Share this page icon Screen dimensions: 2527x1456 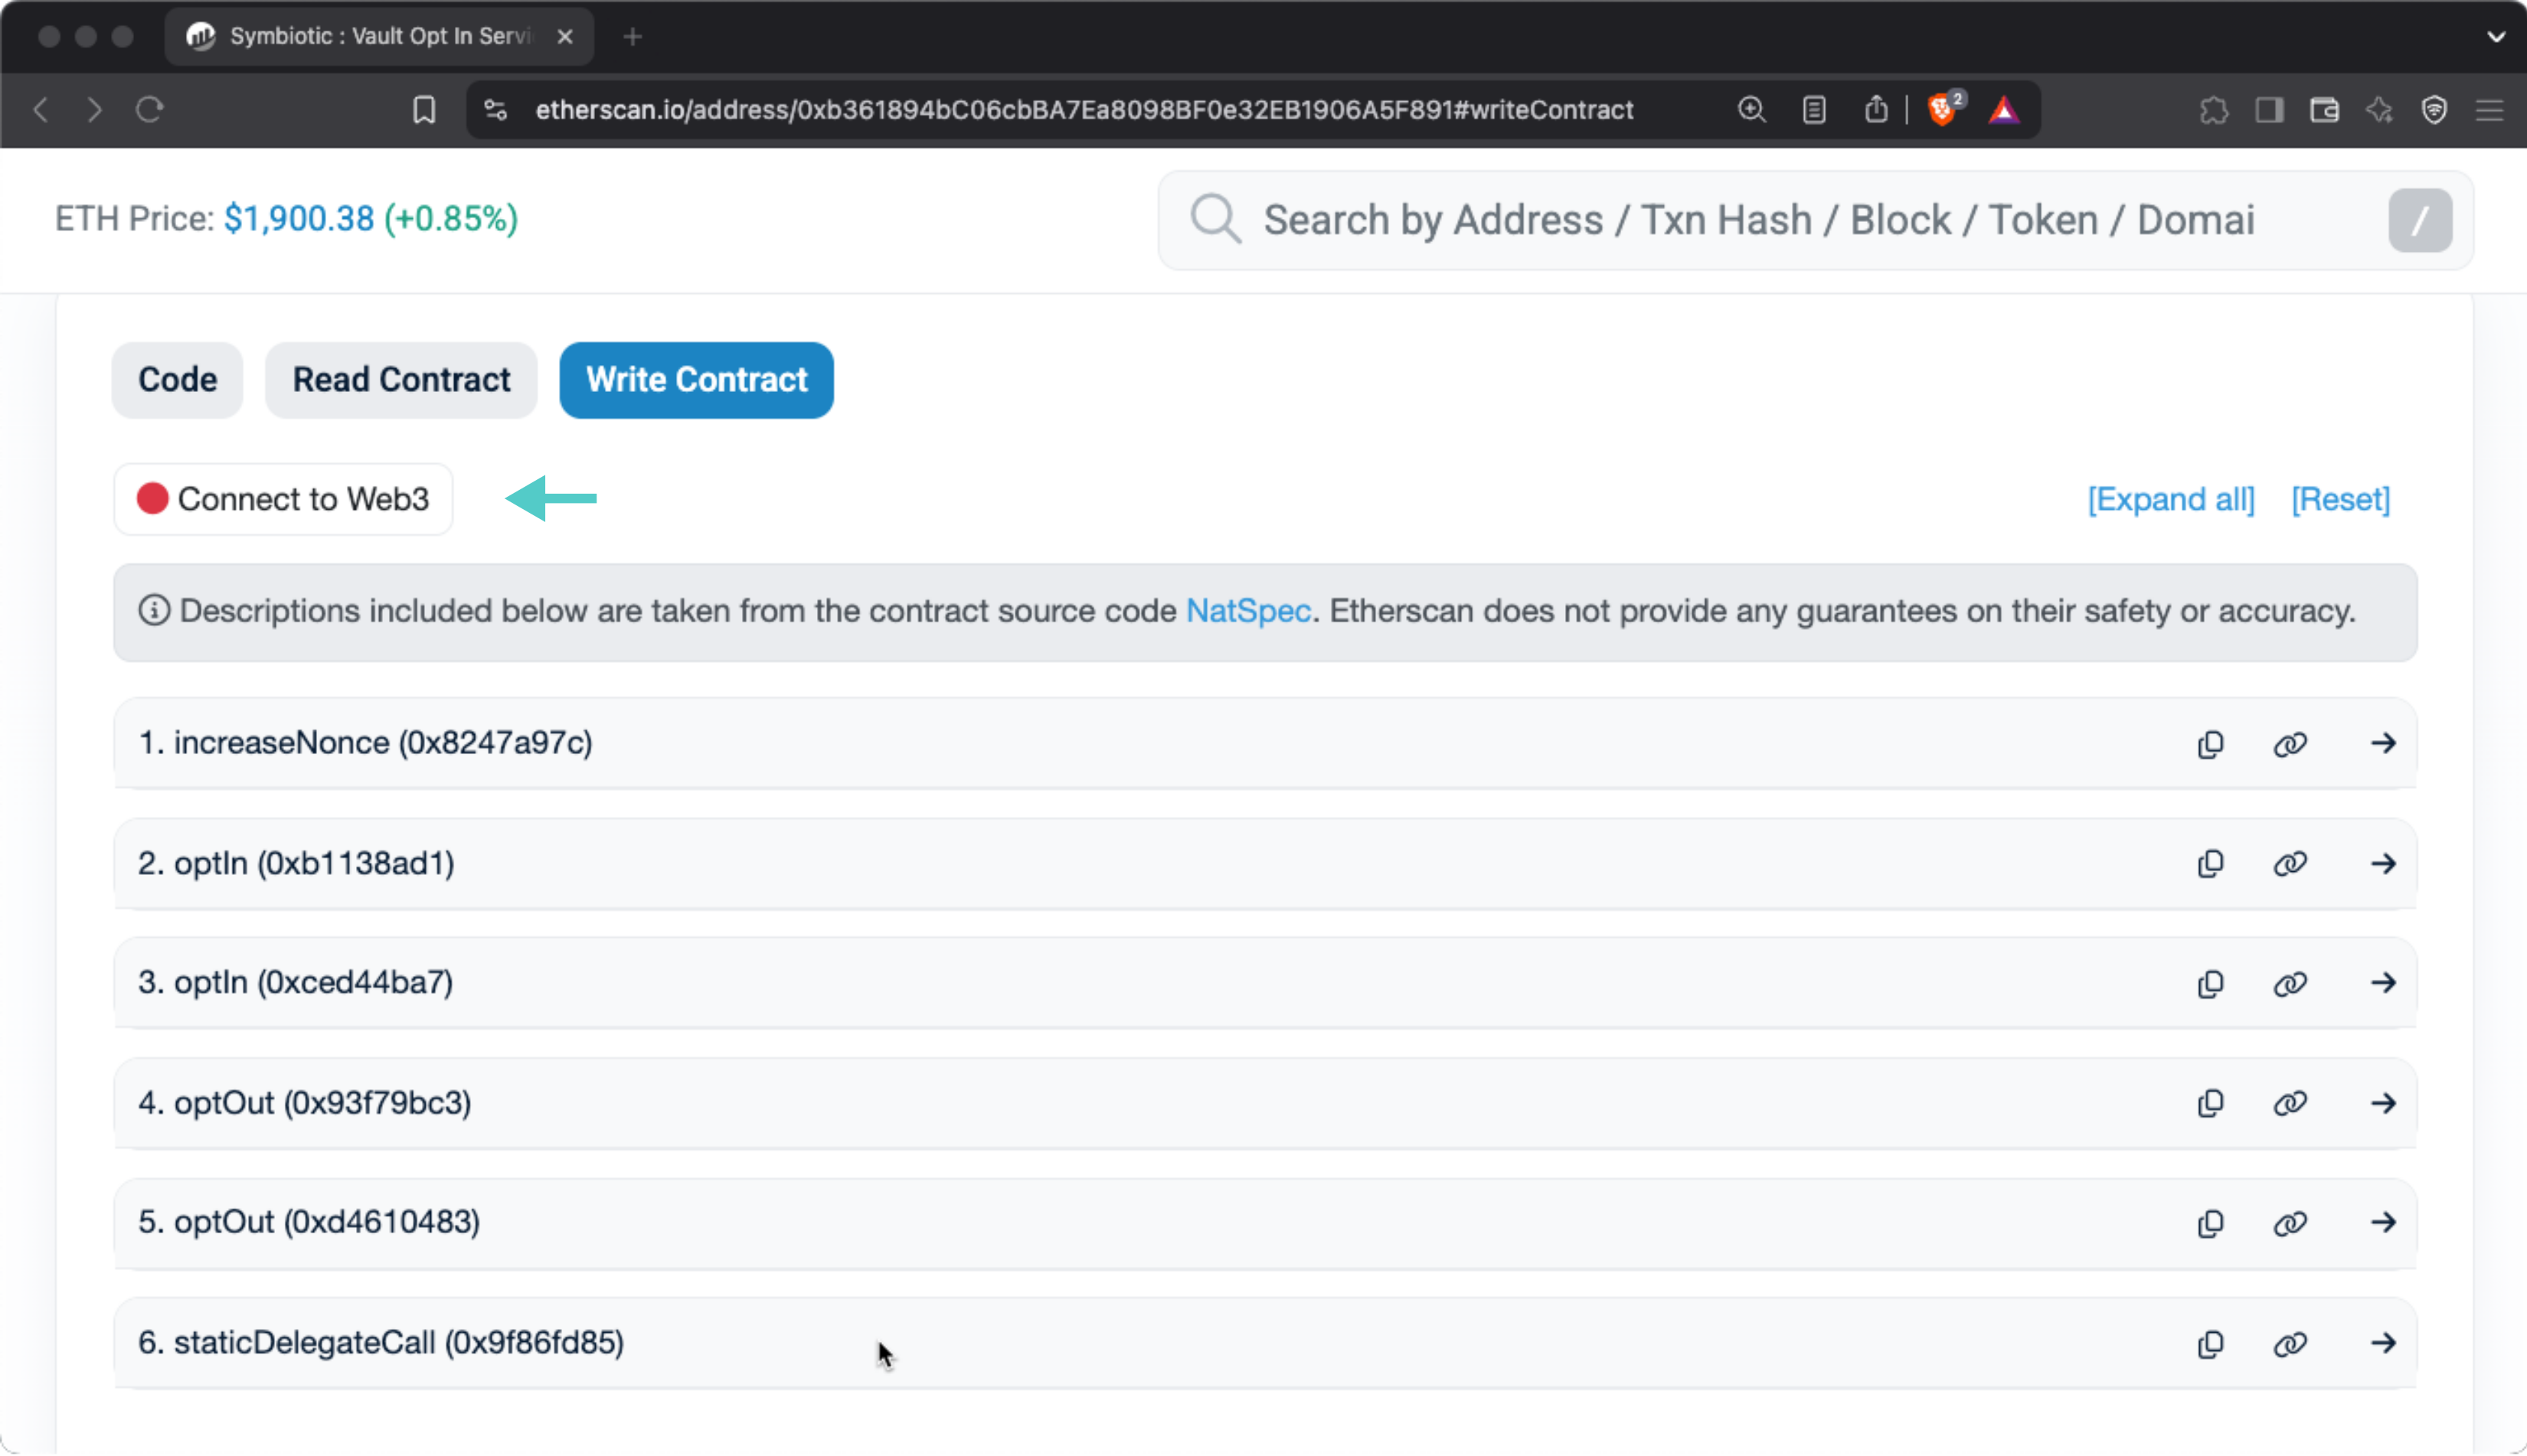pos(1876,109)
